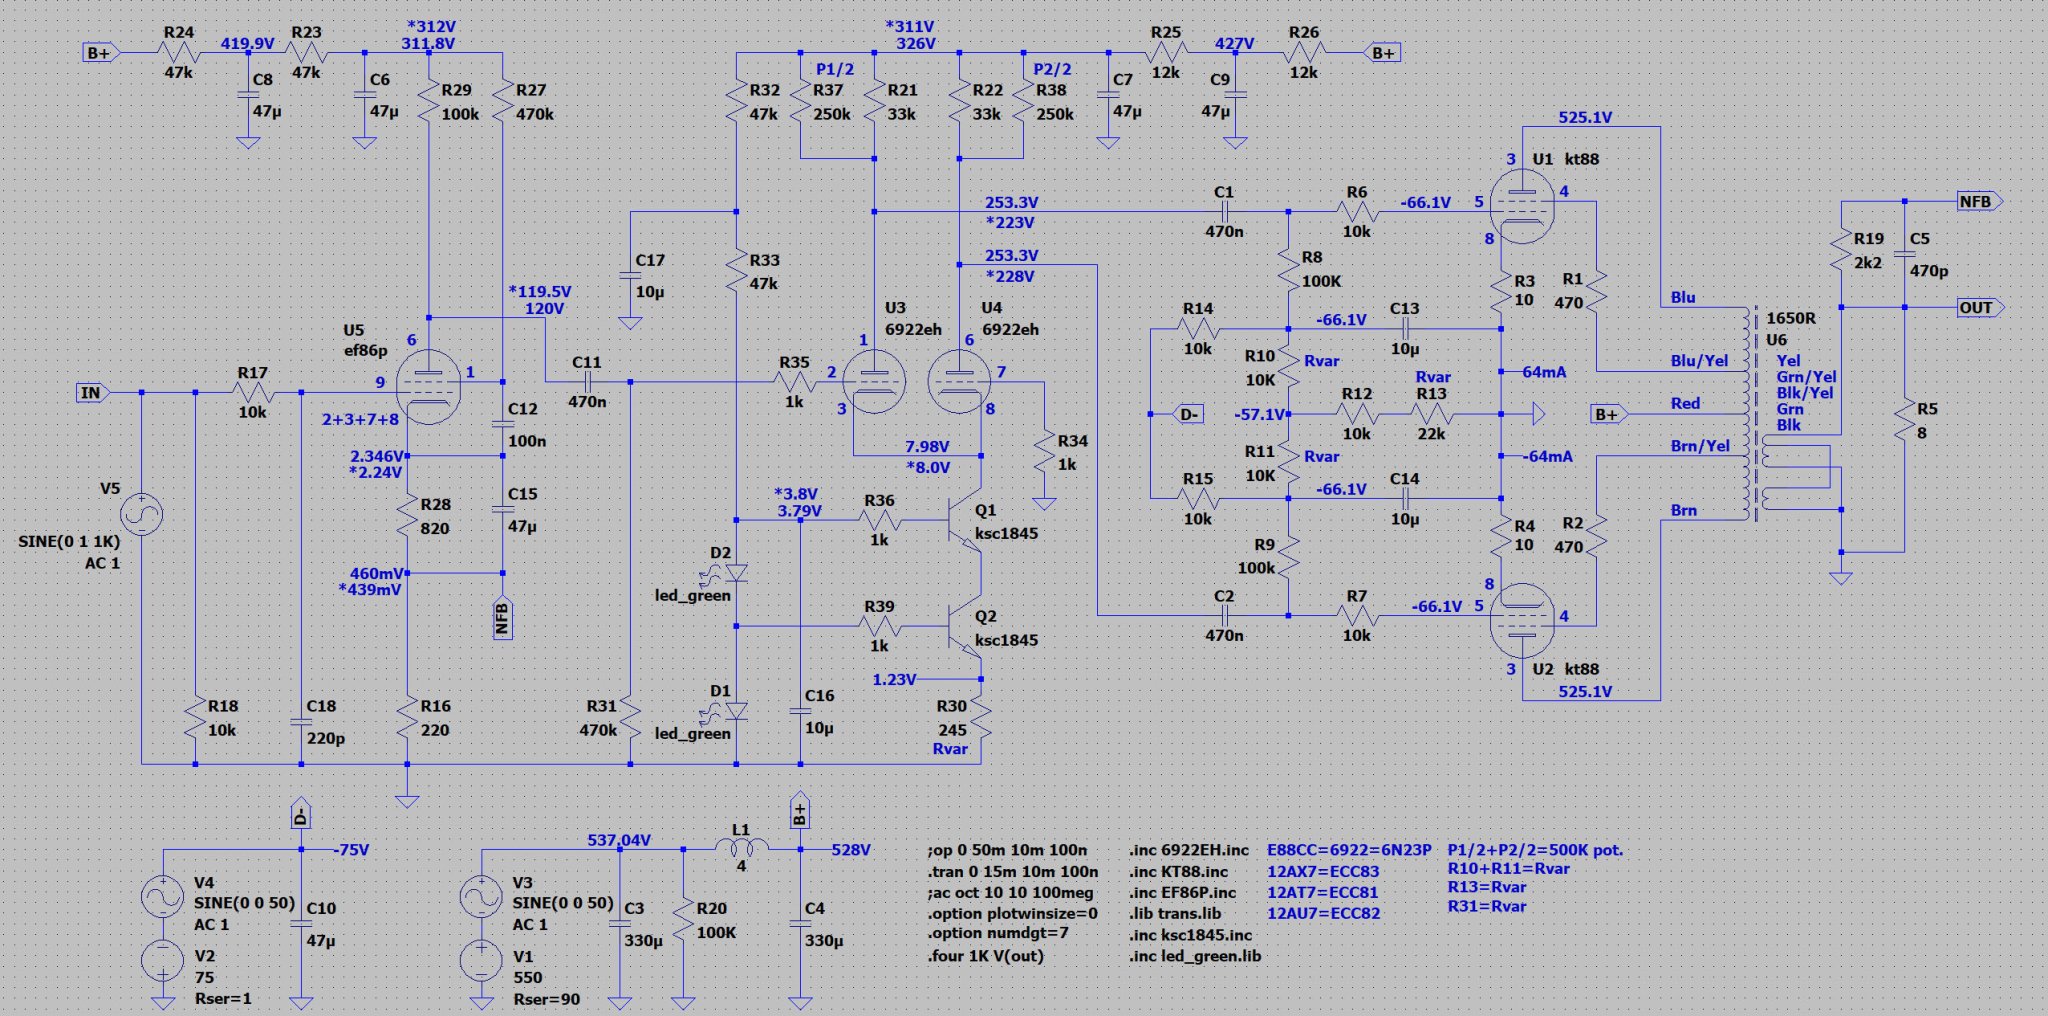Image resolution: width=2048 pixels, height=1016 pixels.
Task: Select the Q1 ksc1845 transistor symbol
Action: (x=964, y=520)
